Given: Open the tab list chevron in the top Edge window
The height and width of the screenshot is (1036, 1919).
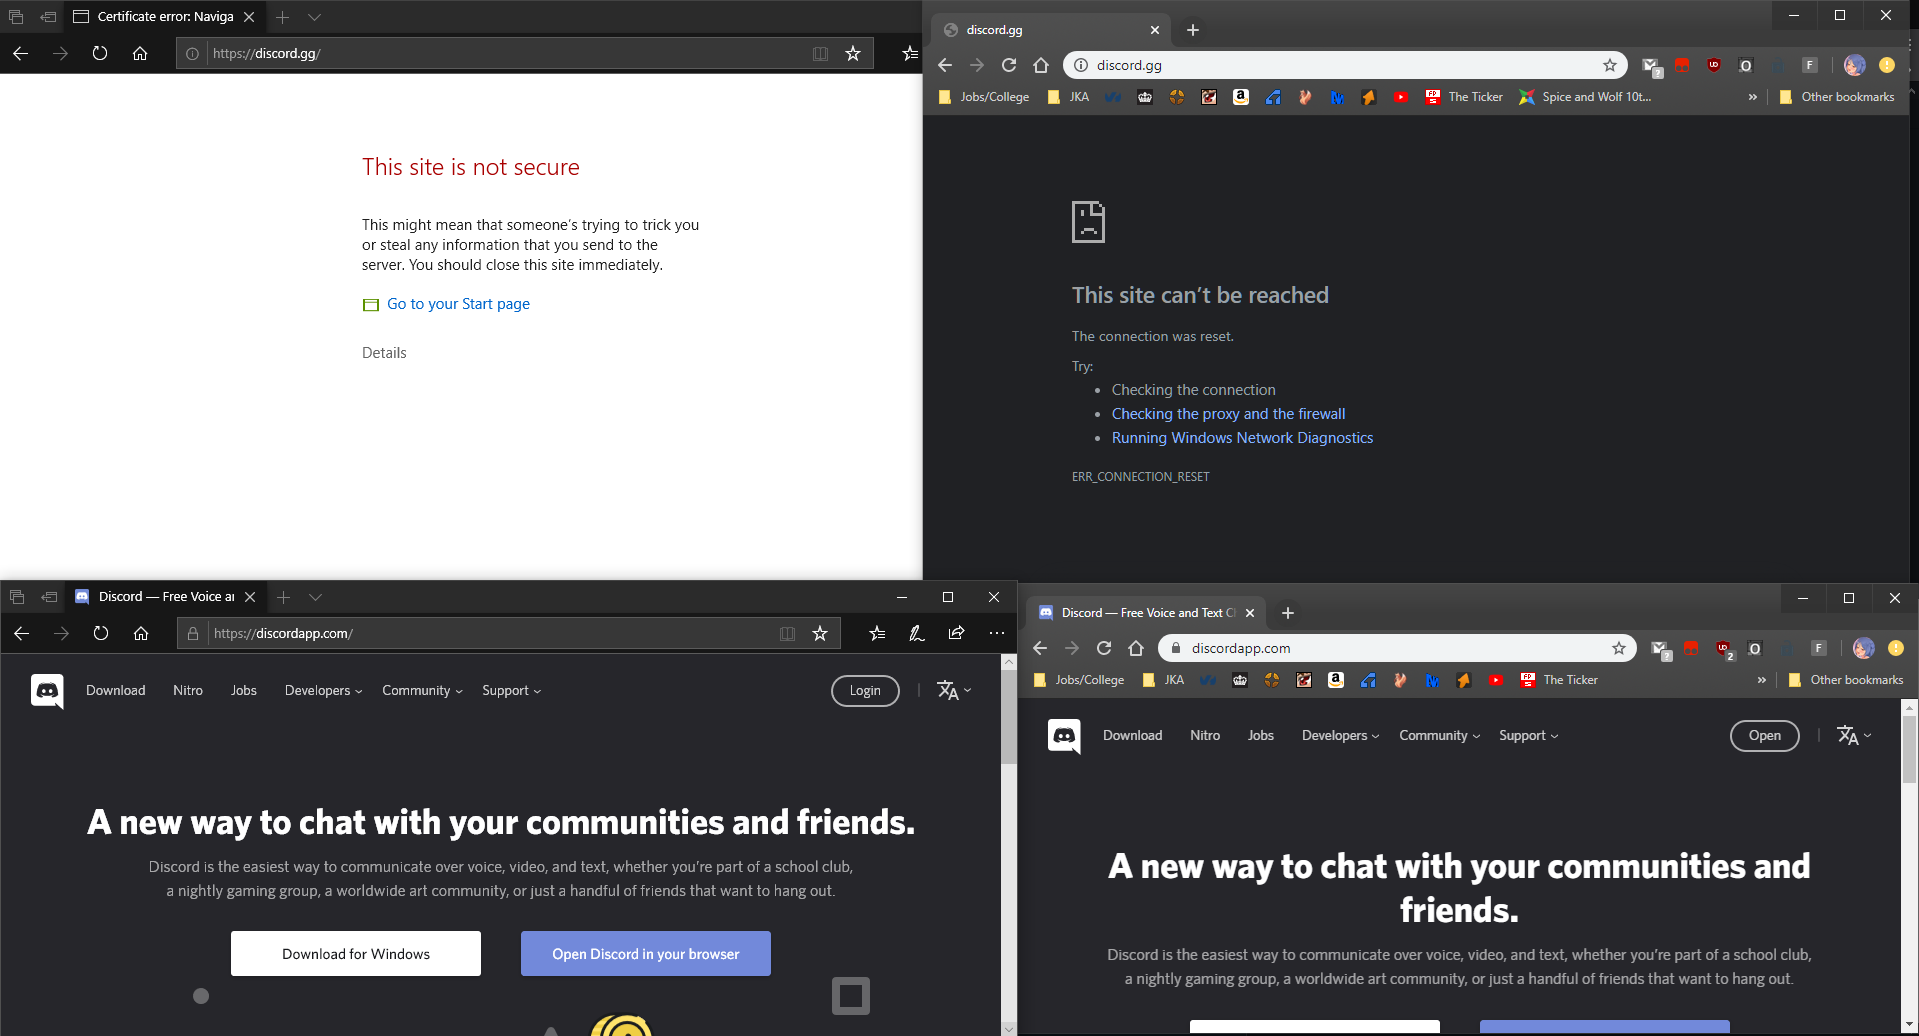Looking at the screenshot, I should (x=314, y=17).
